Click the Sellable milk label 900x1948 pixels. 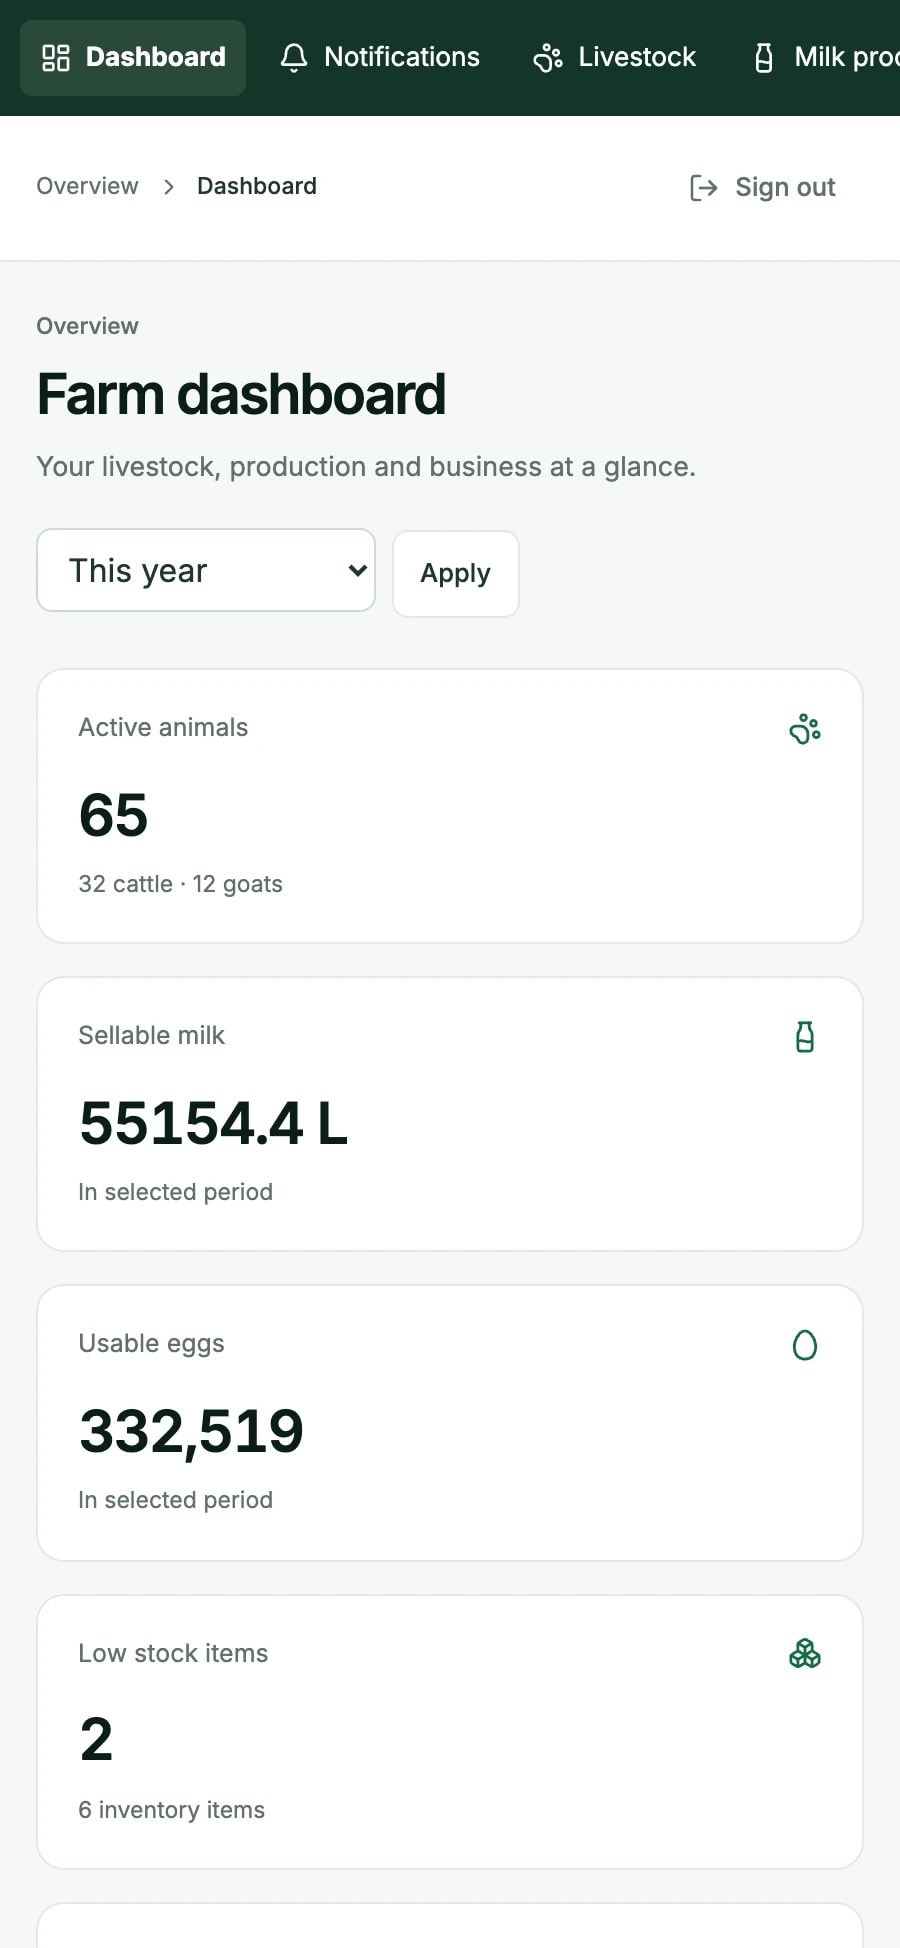[152, 1035]
